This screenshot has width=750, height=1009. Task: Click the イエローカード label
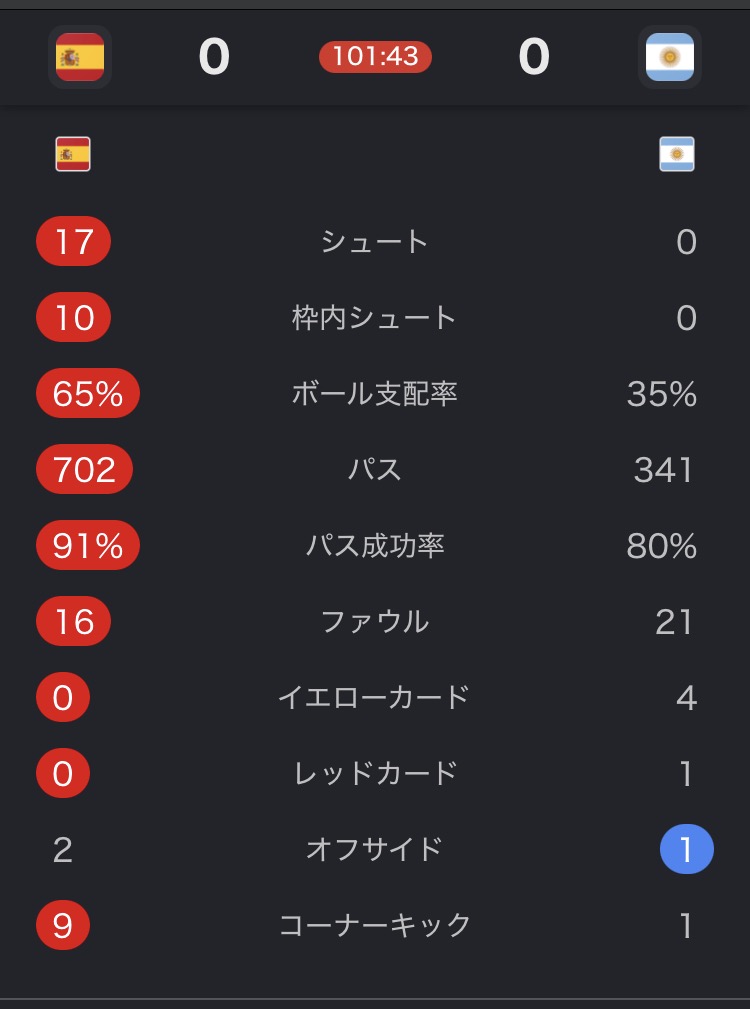click(x=374, y=698)
